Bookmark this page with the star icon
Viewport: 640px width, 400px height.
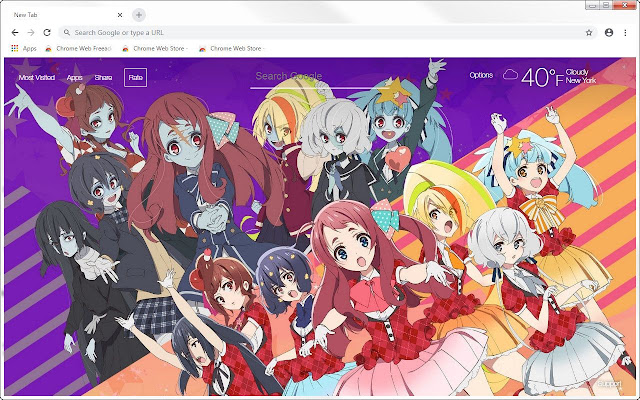(589, 33)
